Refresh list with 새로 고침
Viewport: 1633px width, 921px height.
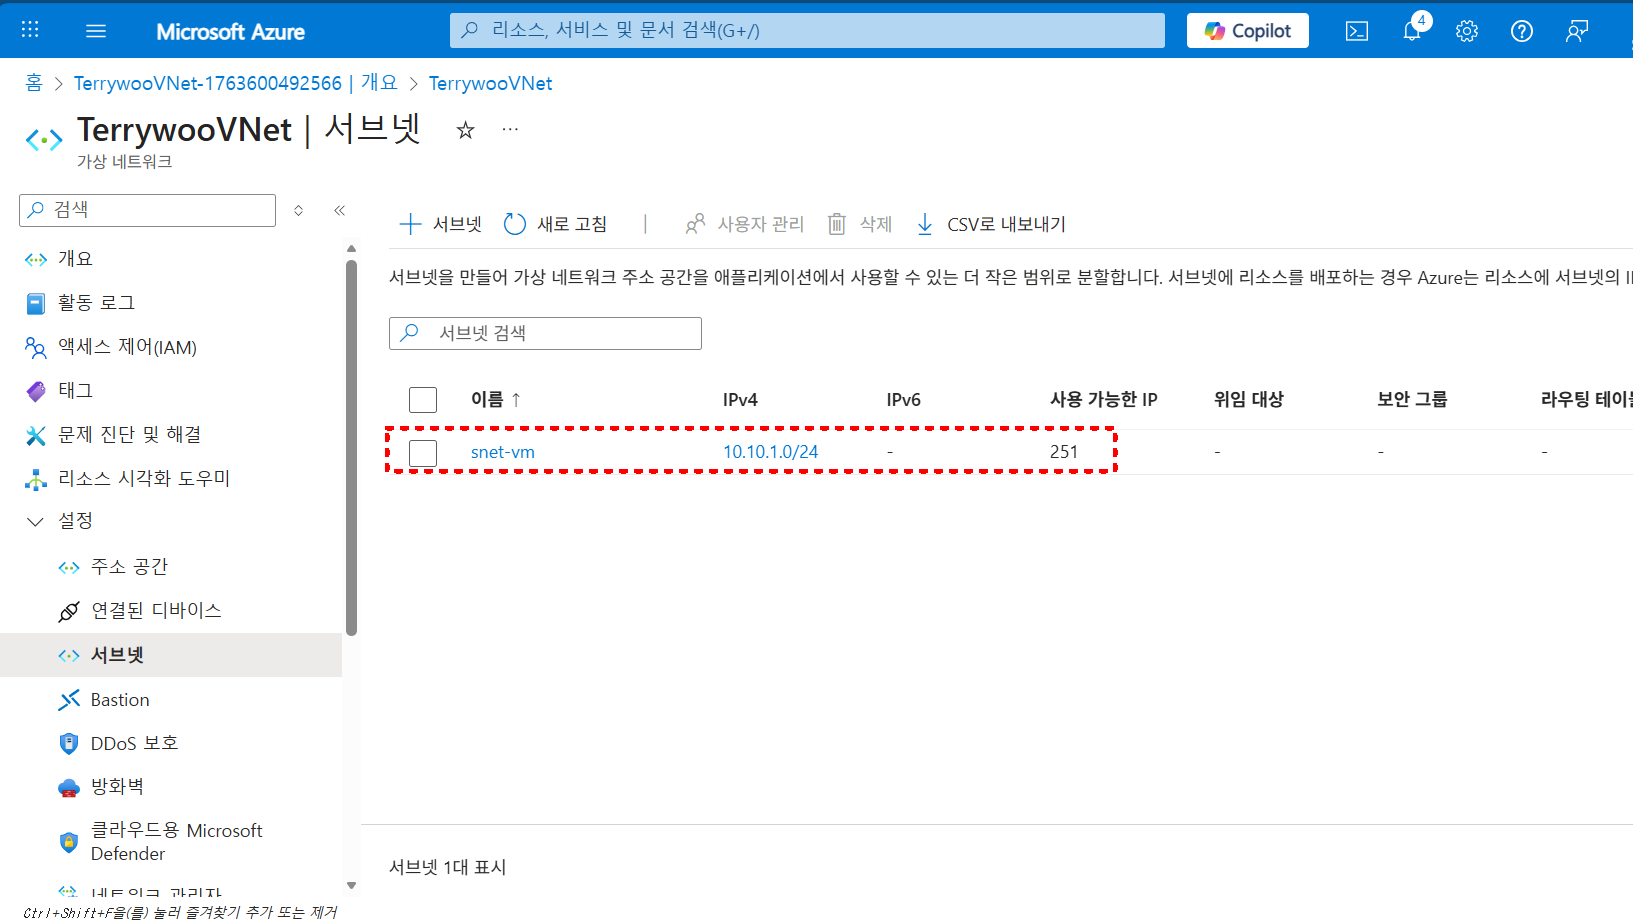(556, 224)
